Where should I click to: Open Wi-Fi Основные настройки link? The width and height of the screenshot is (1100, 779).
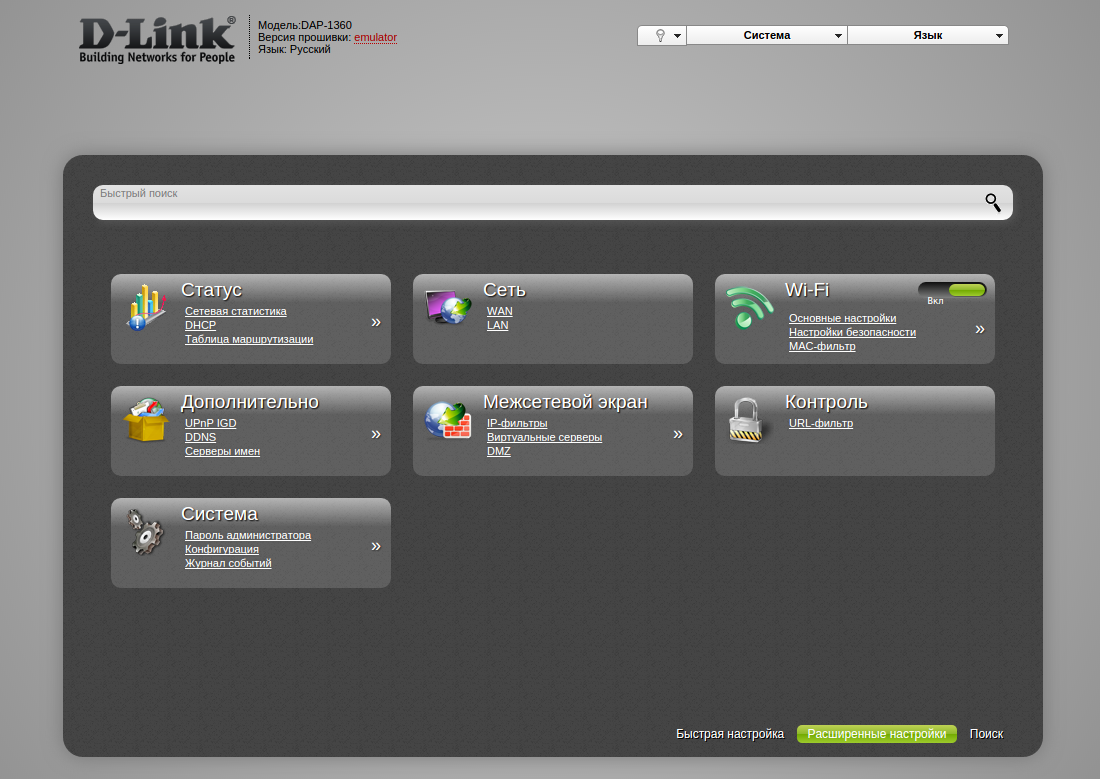click(x=843, y=318)
